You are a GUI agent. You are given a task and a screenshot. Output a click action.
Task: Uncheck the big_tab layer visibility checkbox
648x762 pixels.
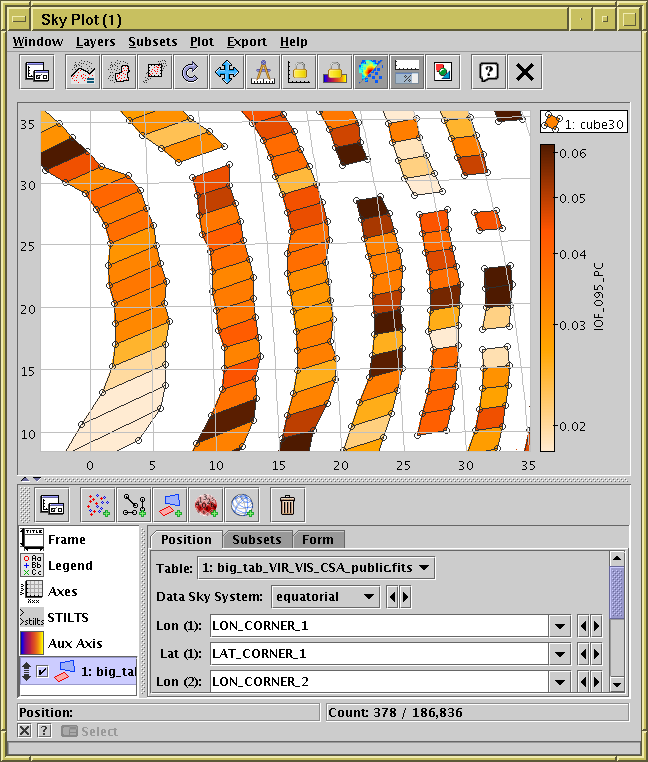click(x=42, y=672)
